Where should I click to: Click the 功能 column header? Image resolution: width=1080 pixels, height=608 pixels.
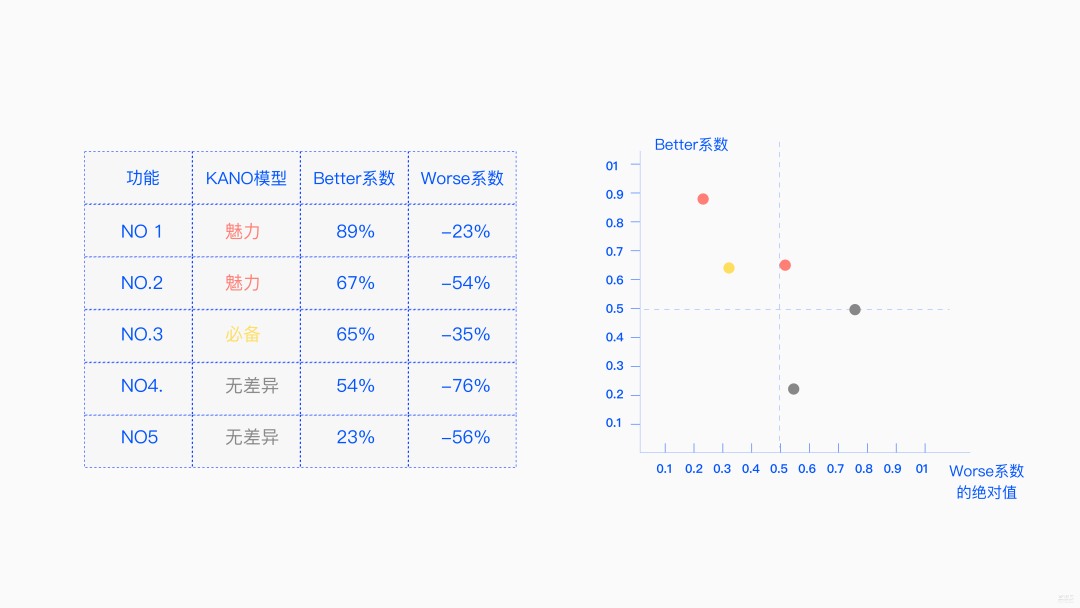[x=143, y=178]
